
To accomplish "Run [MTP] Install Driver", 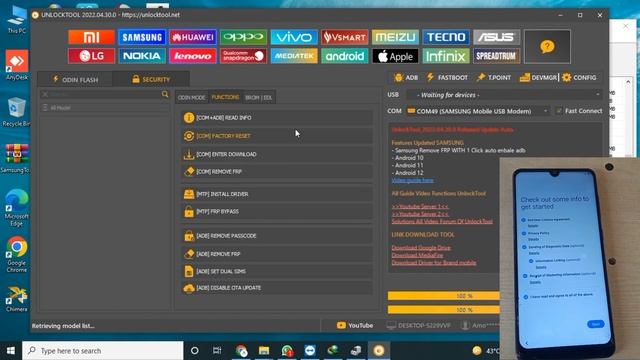I will 277,194.
